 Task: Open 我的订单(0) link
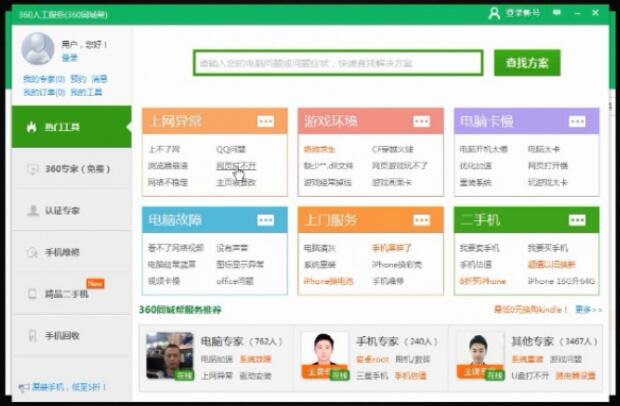pos(44,92)
